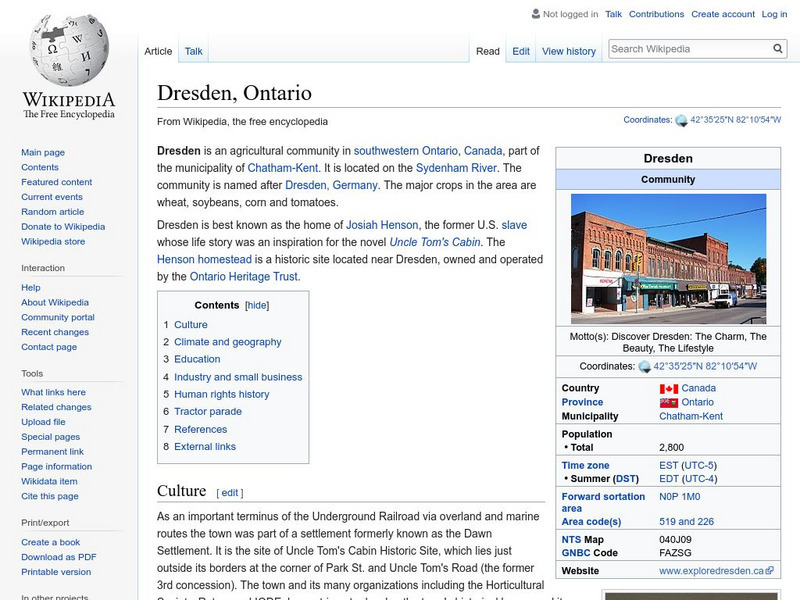Screen dimensions: 800x600
Task: Open the Edit tab
Action: pyautogui.click(x=521, y=51)
